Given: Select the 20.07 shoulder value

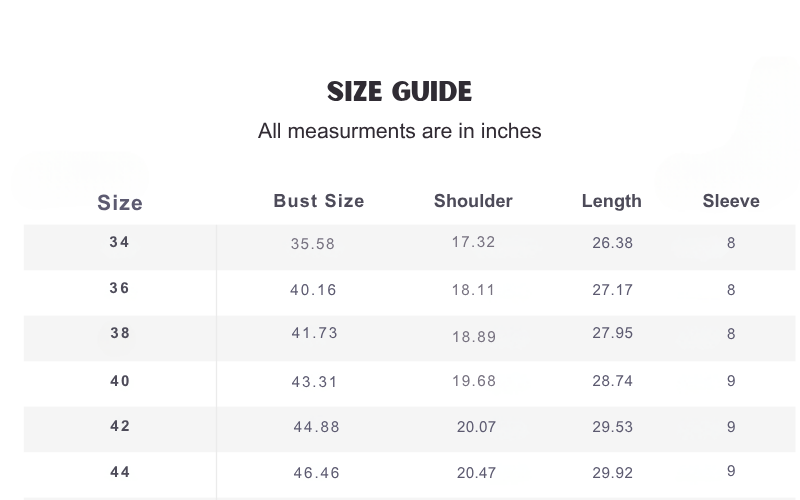Looking at the screenshot, I should [x=476, y=427].
